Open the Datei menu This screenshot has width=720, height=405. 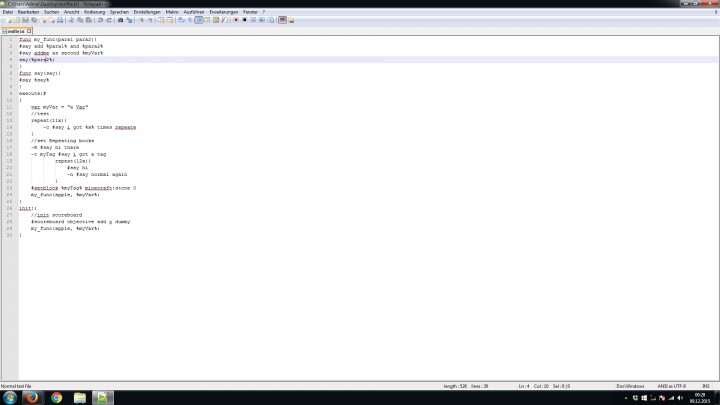coord(7,11)
